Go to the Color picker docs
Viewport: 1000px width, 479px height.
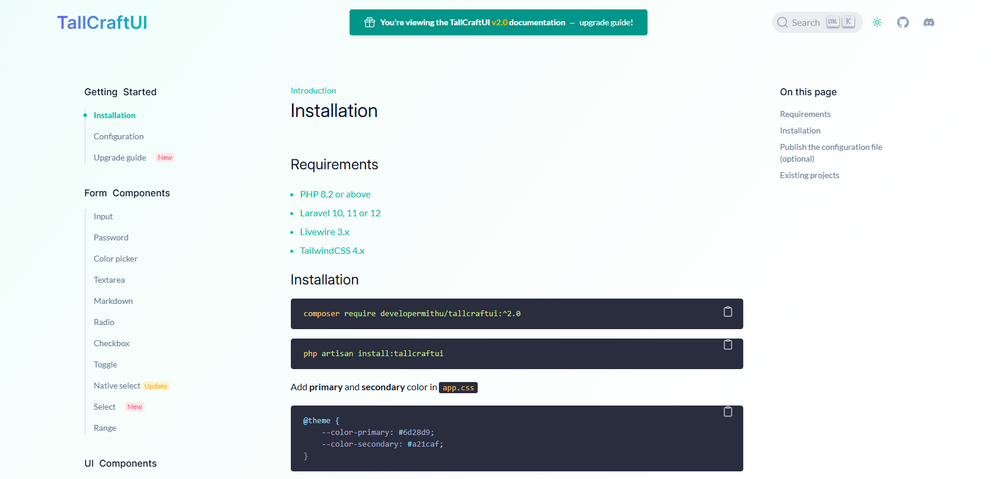(x=116, y=259)
